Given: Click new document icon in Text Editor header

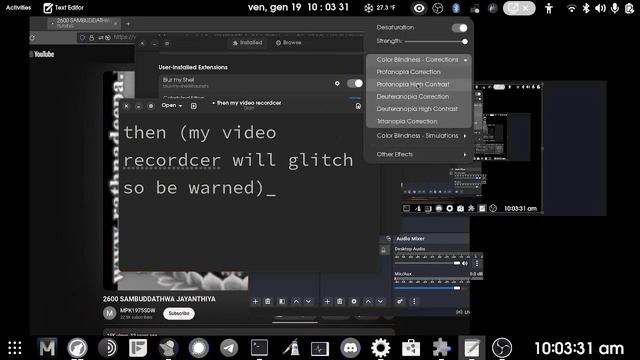Looking at the screenshot, I should tap(193, 106).
